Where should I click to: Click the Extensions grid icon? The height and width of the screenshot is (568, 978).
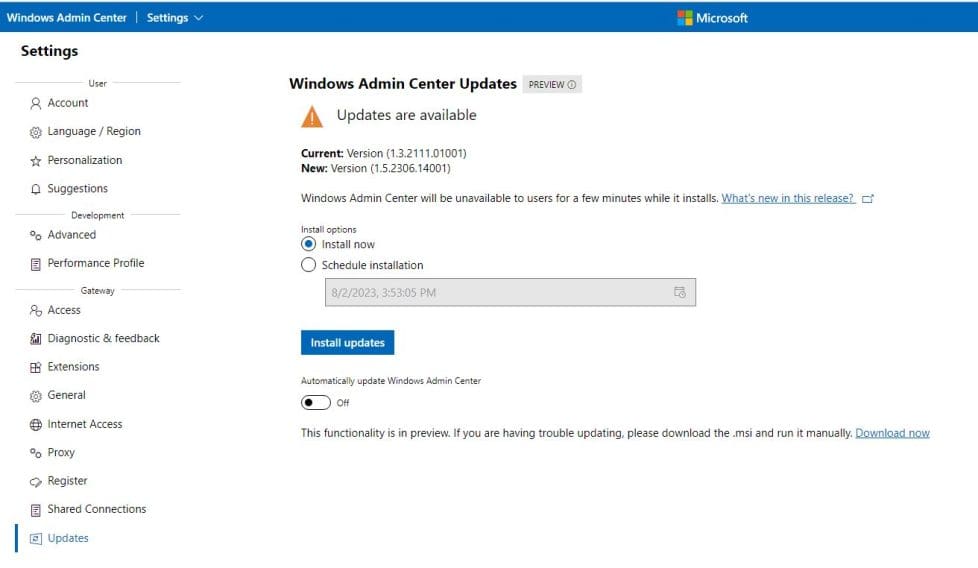[x=36, y=367]
